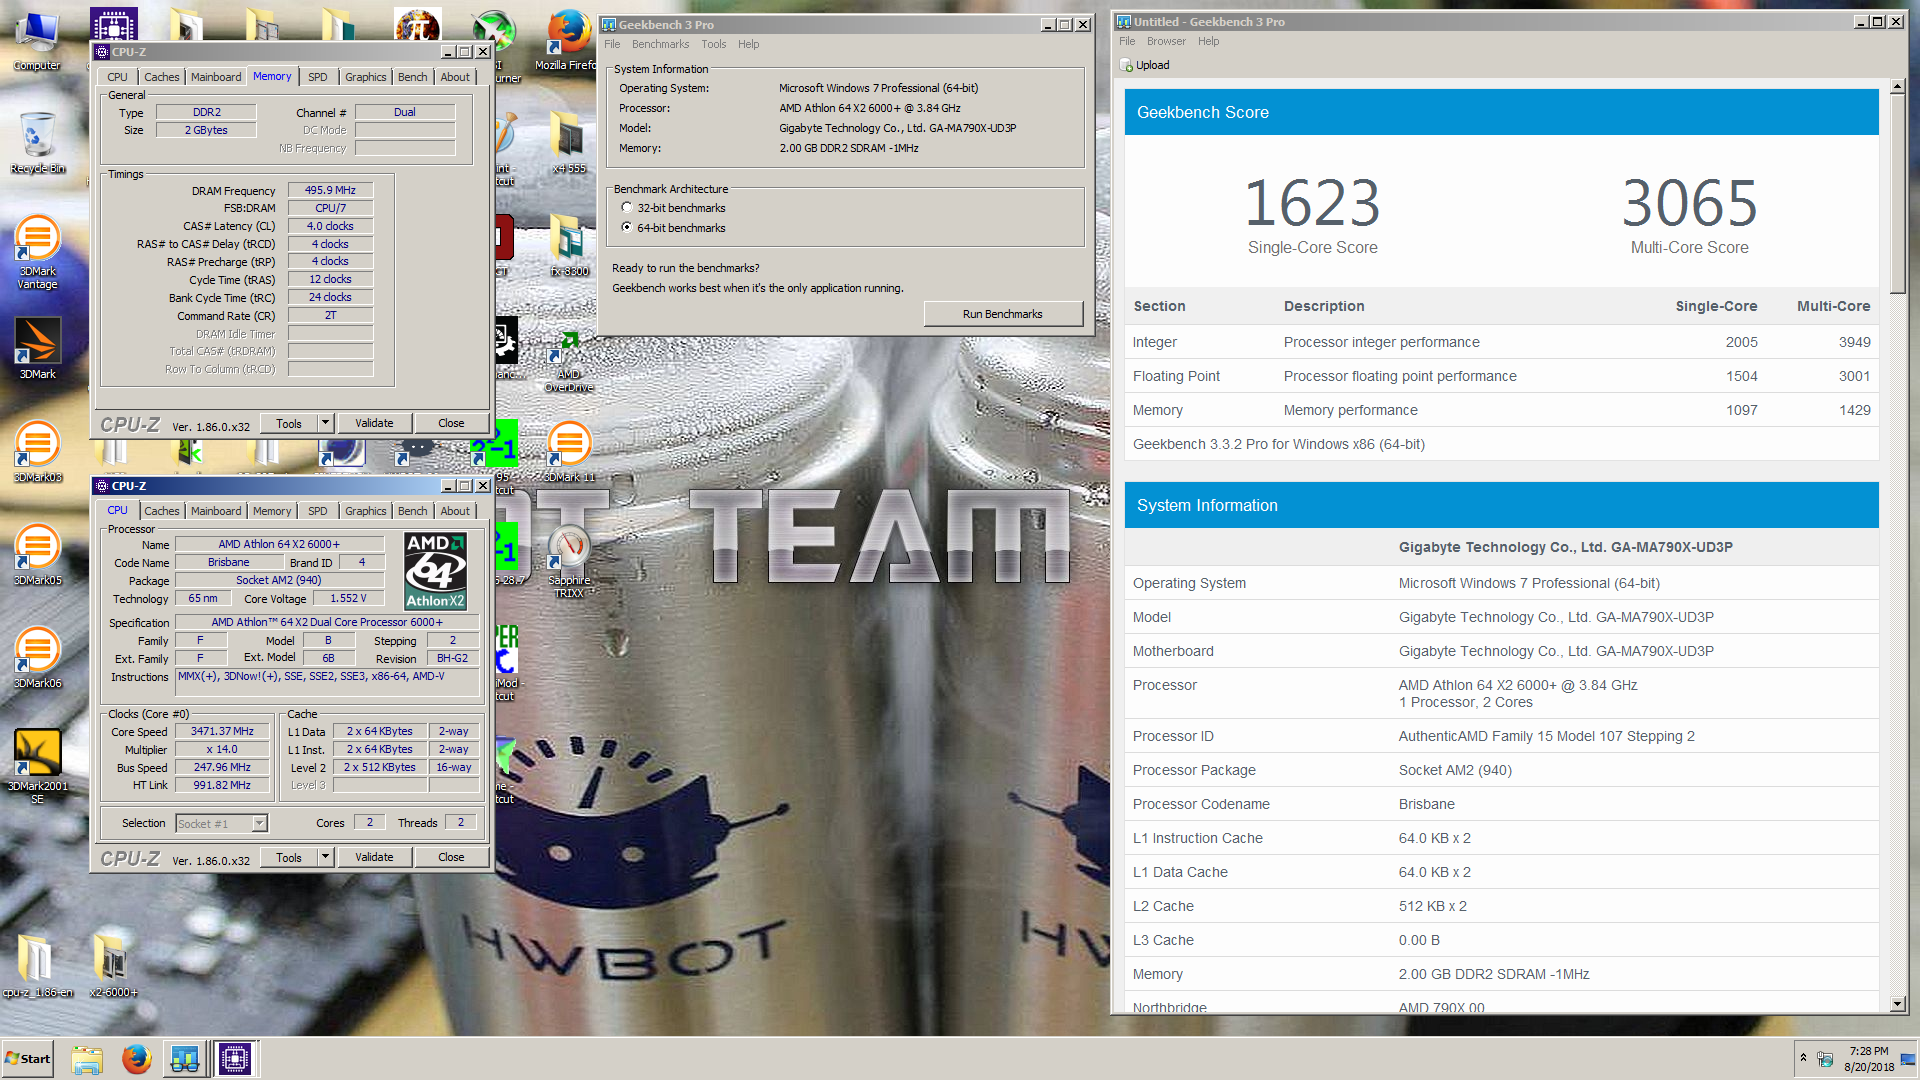Click the 3065 Multi-Core Score value

1689,203
